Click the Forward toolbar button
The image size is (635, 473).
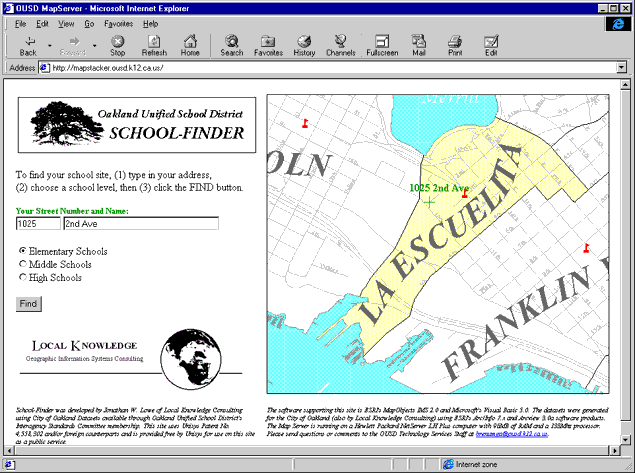pyautogui.click(x=73, y=45)
